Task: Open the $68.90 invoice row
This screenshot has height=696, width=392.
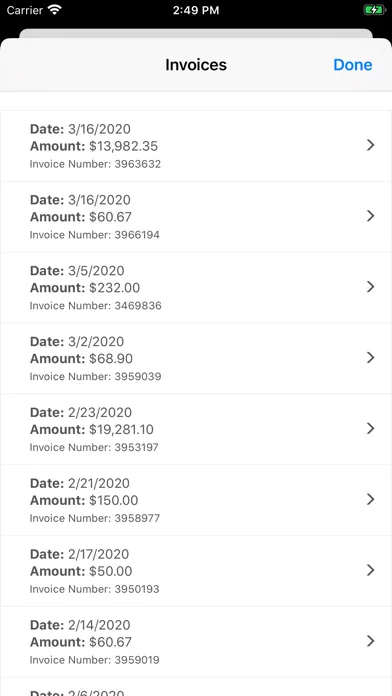Action: pyautogui.click(x=196, y=358)
